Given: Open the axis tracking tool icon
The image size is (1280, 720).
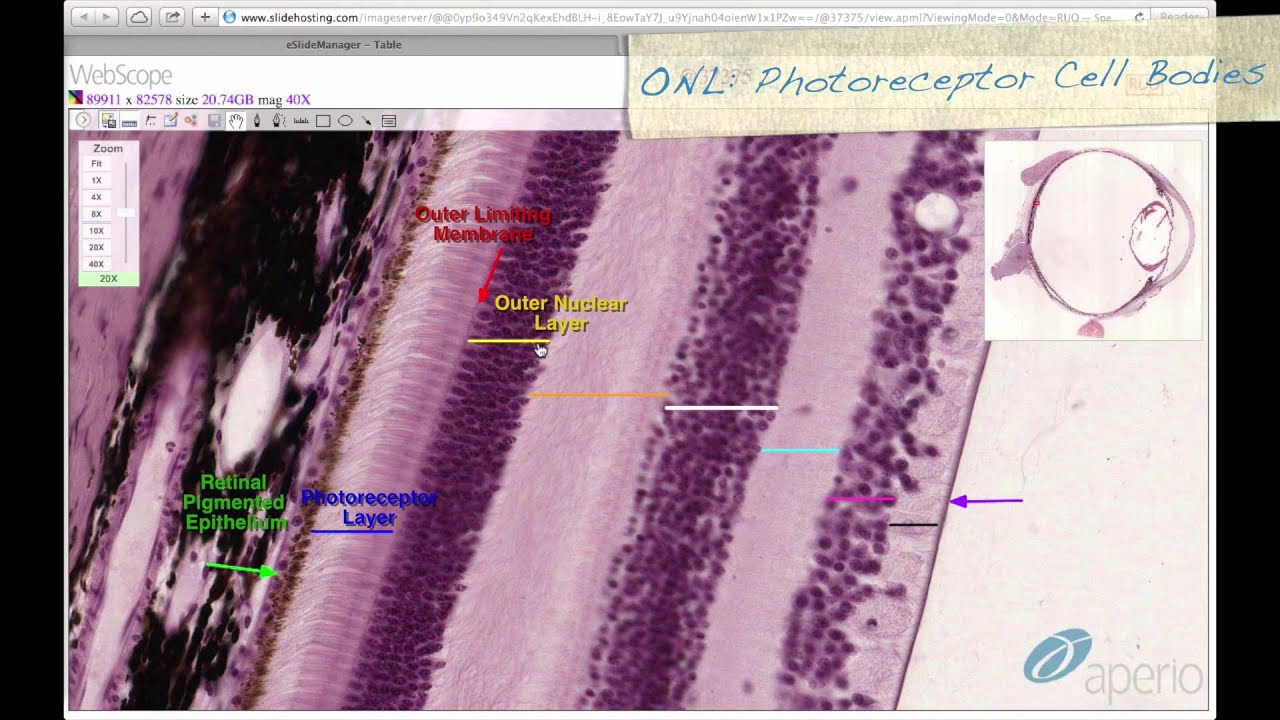Looking at the screenshot, I should (150, 121).
